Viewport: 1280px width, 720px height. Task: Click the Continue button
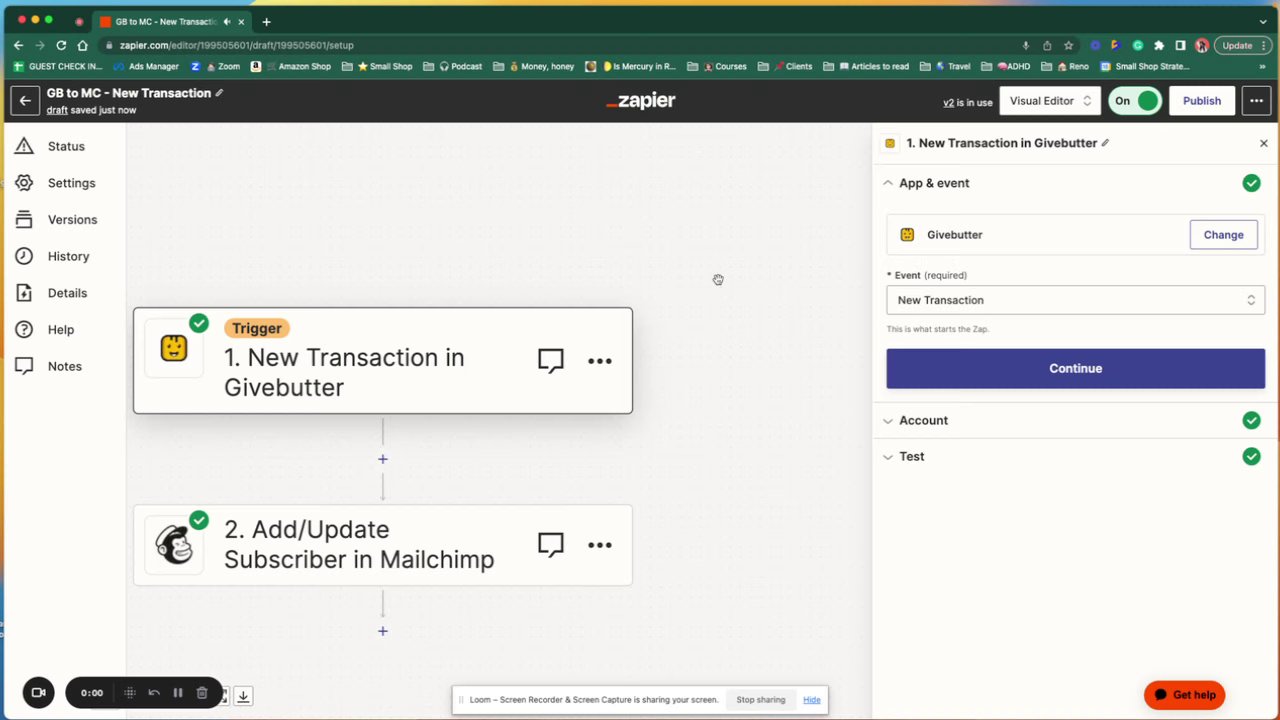point(1075,368)
